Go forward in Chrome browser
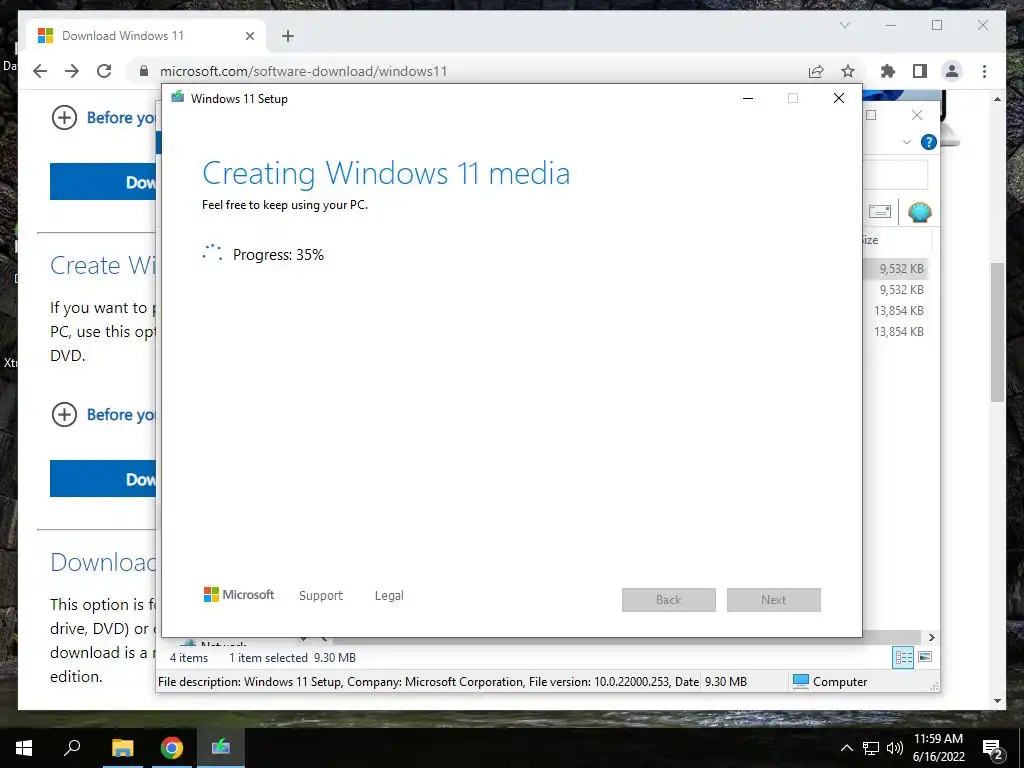Screen dimensions: 1024x768 click(72, 71)
